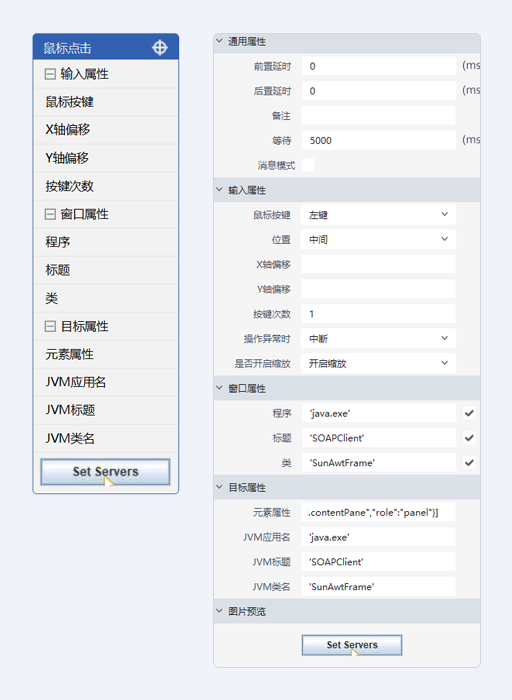This screenshot has width=512, height=700.
Task: Click Set Servers preview in left panel
Action: click(105, 472)
